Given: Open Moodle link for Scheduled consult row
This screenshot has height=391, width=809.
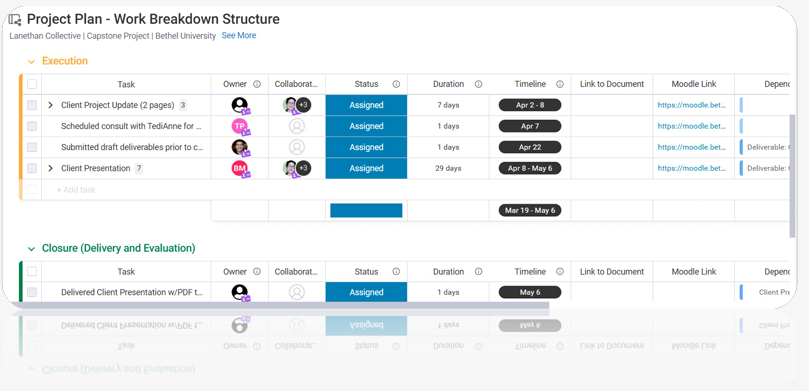Looking at the screenshot, I should (691, 126).
